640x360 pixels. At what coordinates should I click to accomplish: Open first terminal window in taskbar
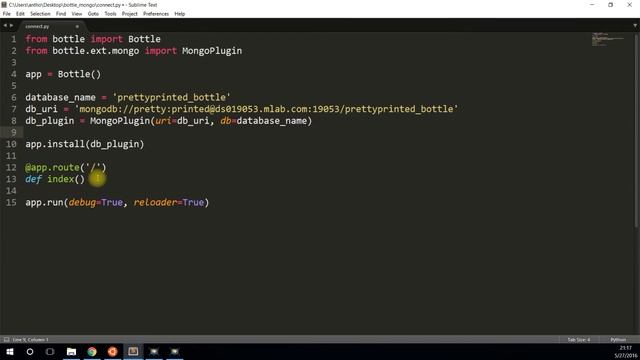154,351
